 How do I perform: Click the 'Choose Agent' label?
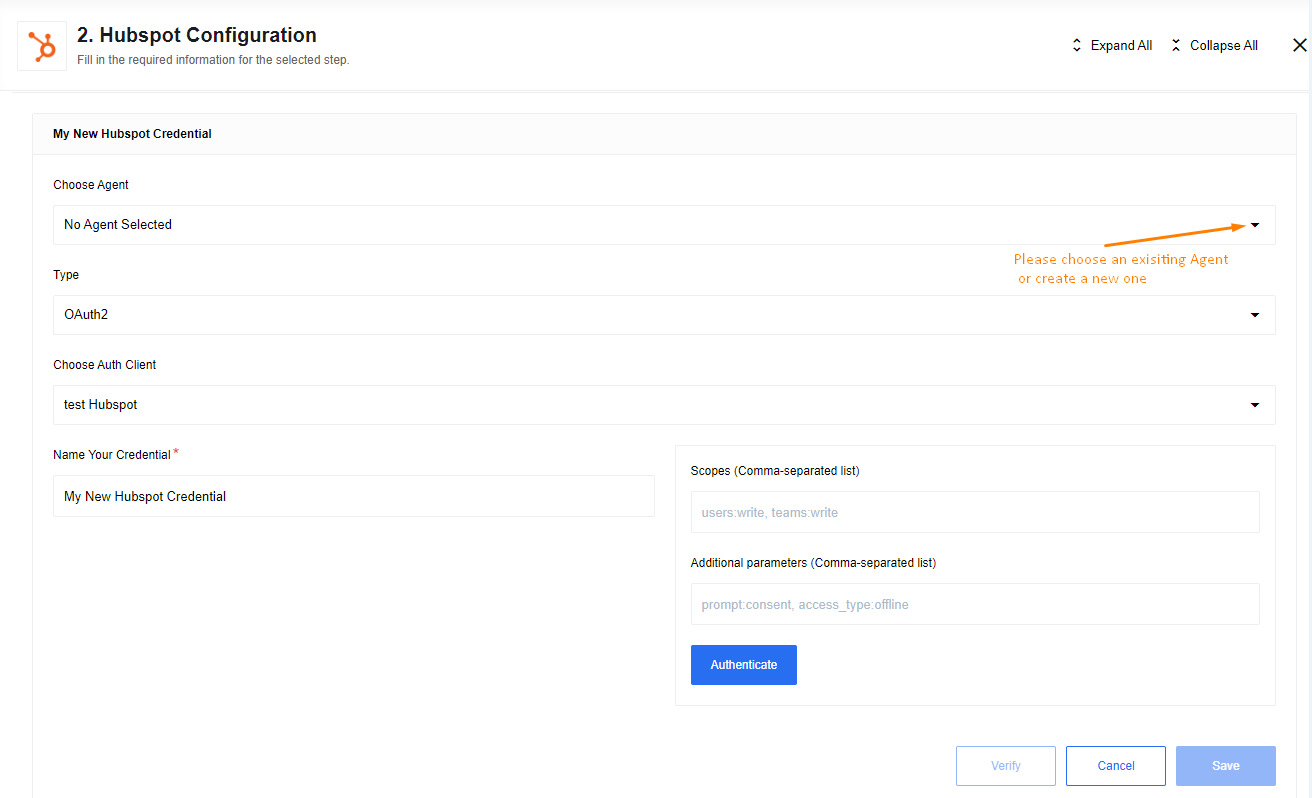[91, 185]
